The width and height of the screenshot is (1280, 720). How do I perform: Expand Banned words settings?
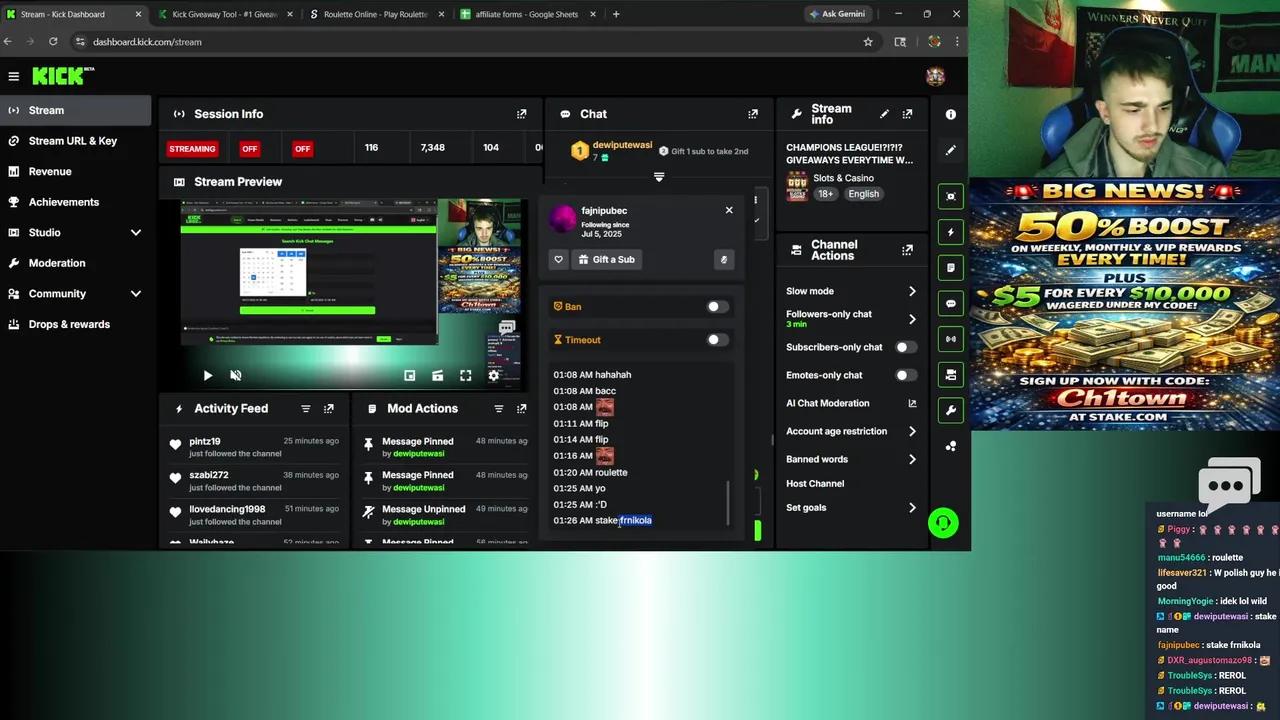pyautogui.click(x=912, y=459)
